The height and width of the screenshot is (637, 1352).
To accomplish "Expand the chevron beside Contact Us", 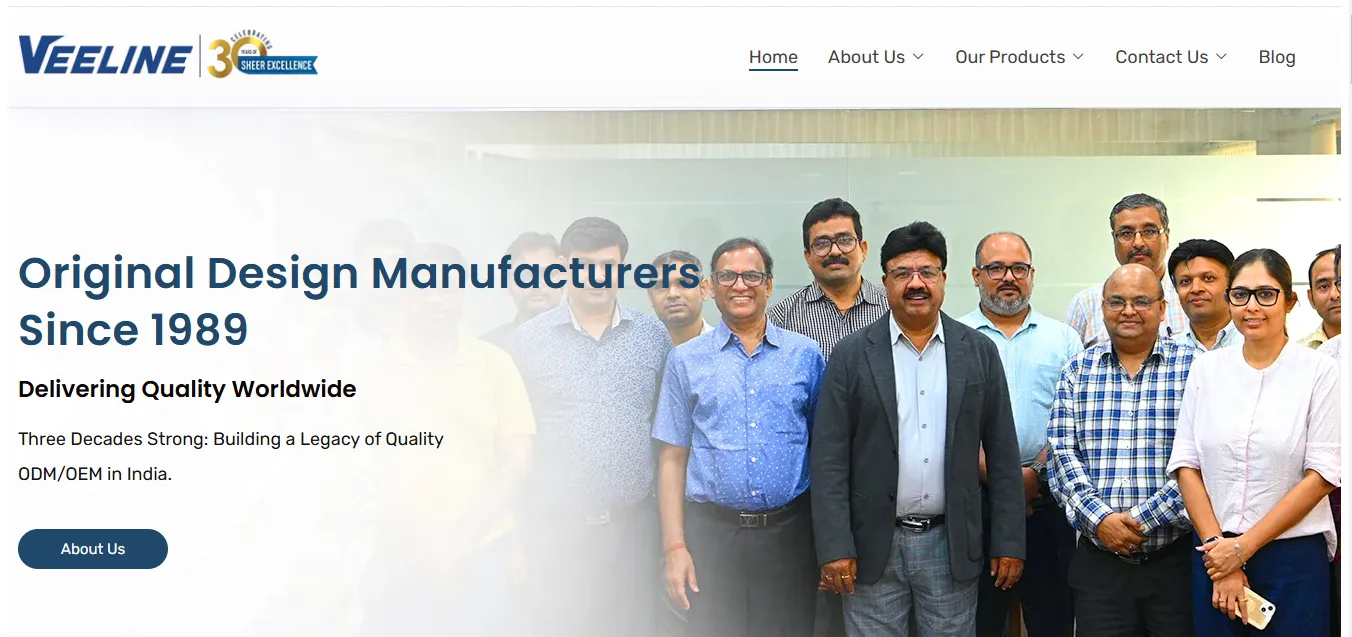I will click(x=1221, y=57).
